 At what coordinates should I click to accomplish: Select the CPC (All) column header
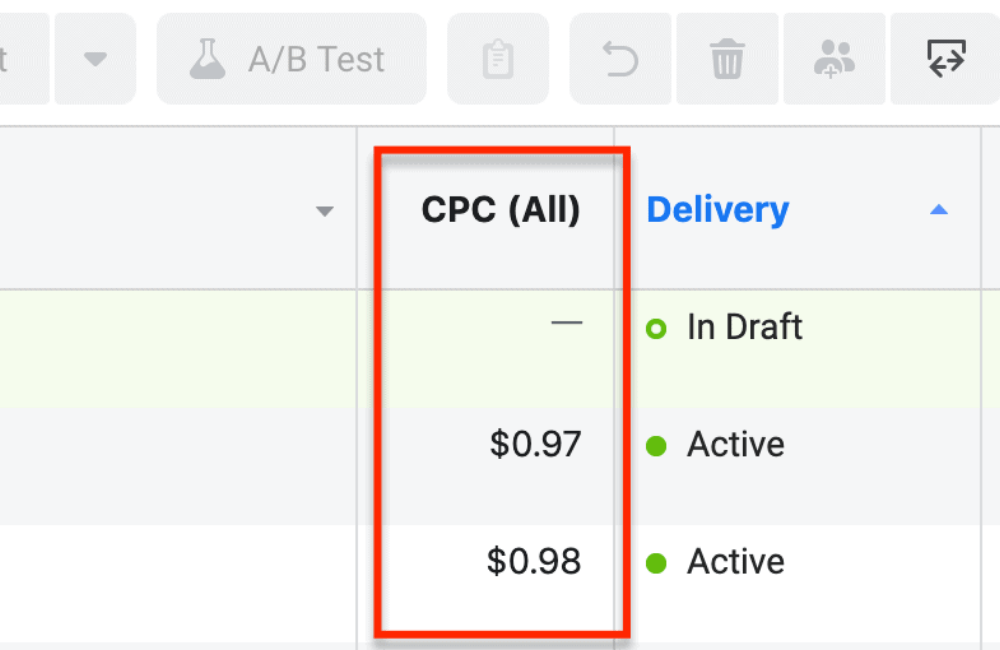pos(500,210)
